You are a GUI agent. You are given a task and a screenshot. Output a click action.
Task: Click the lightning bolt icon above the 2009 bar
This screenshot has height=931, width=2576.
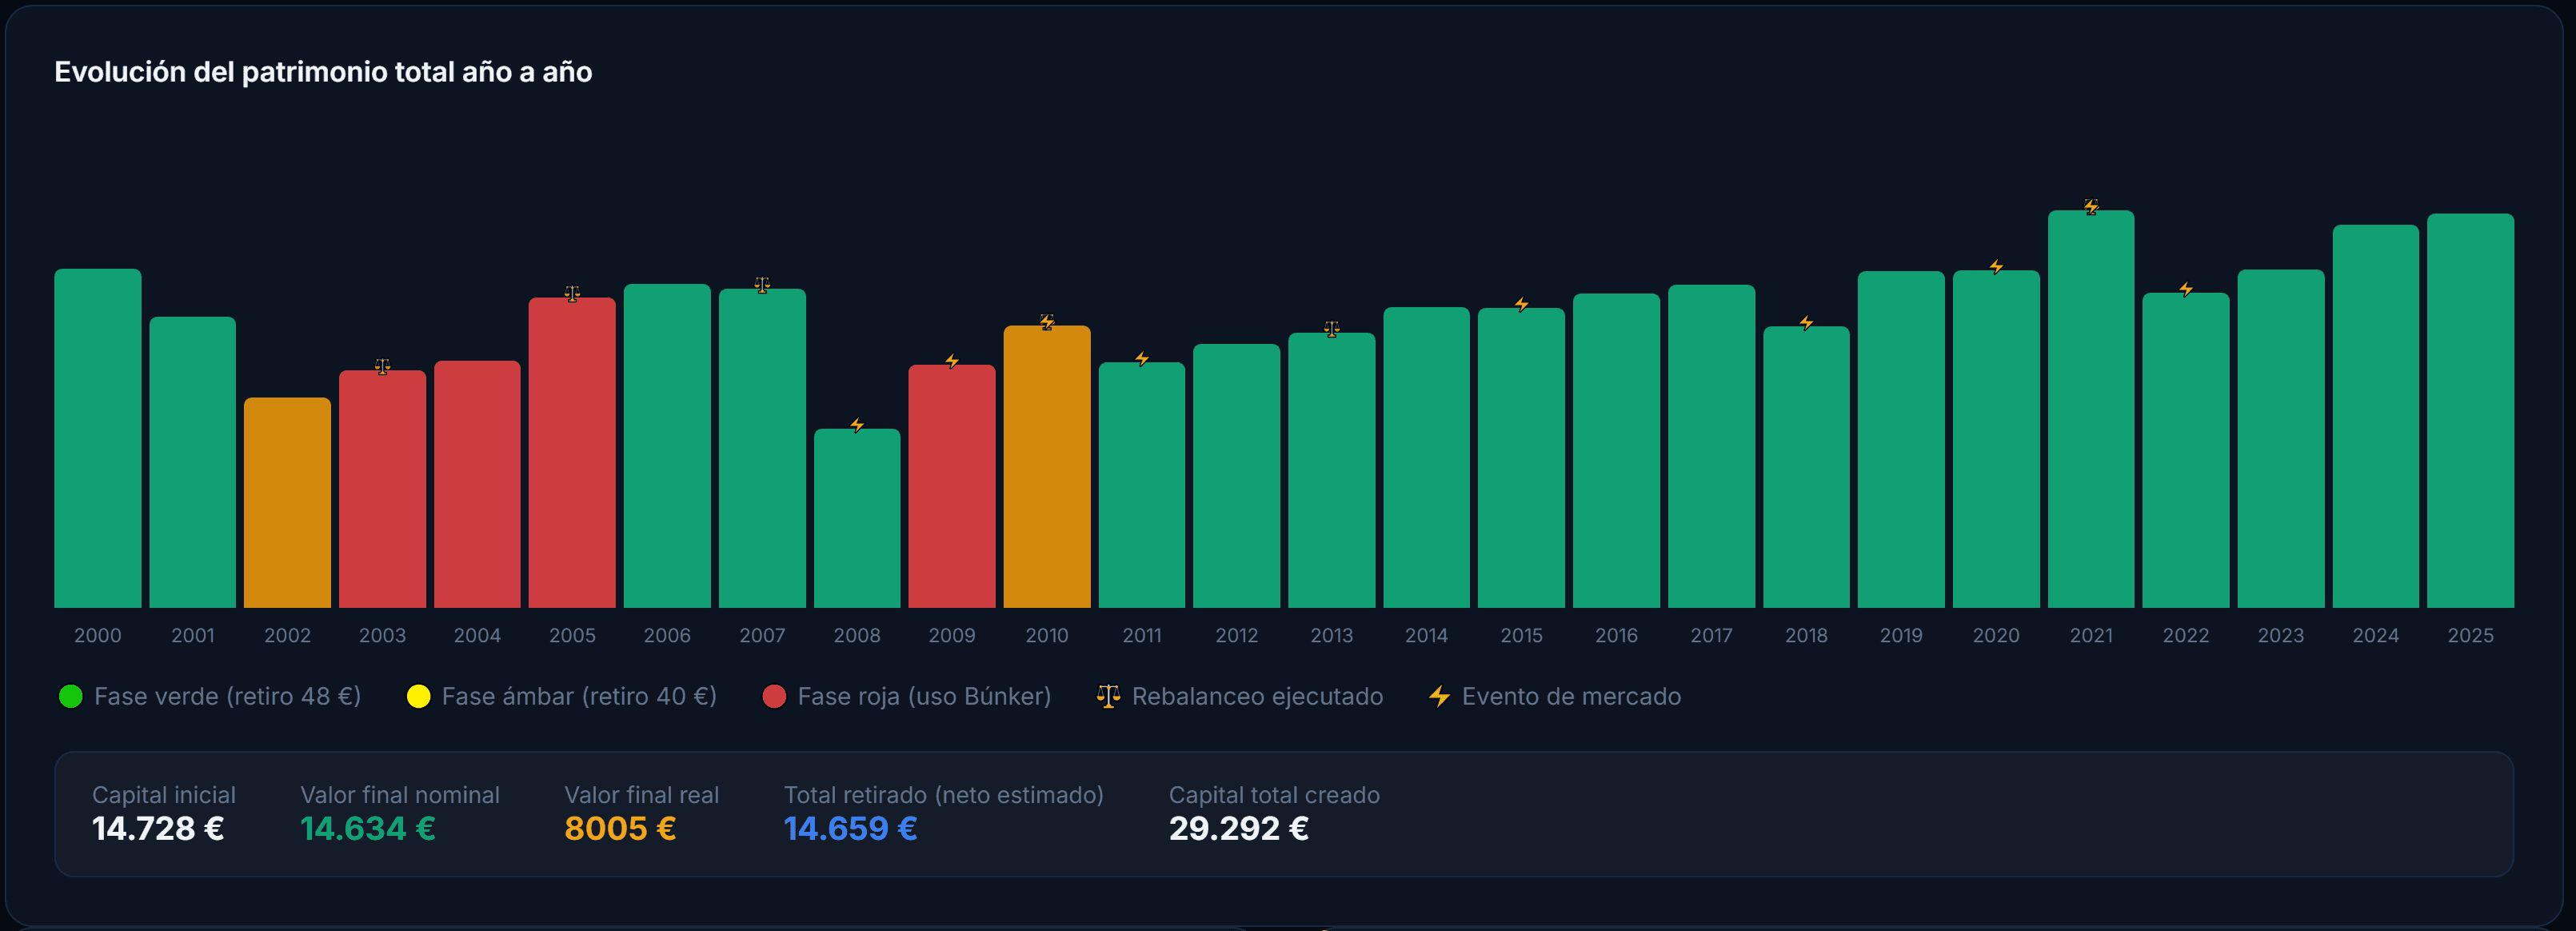(x=952, y=361)
